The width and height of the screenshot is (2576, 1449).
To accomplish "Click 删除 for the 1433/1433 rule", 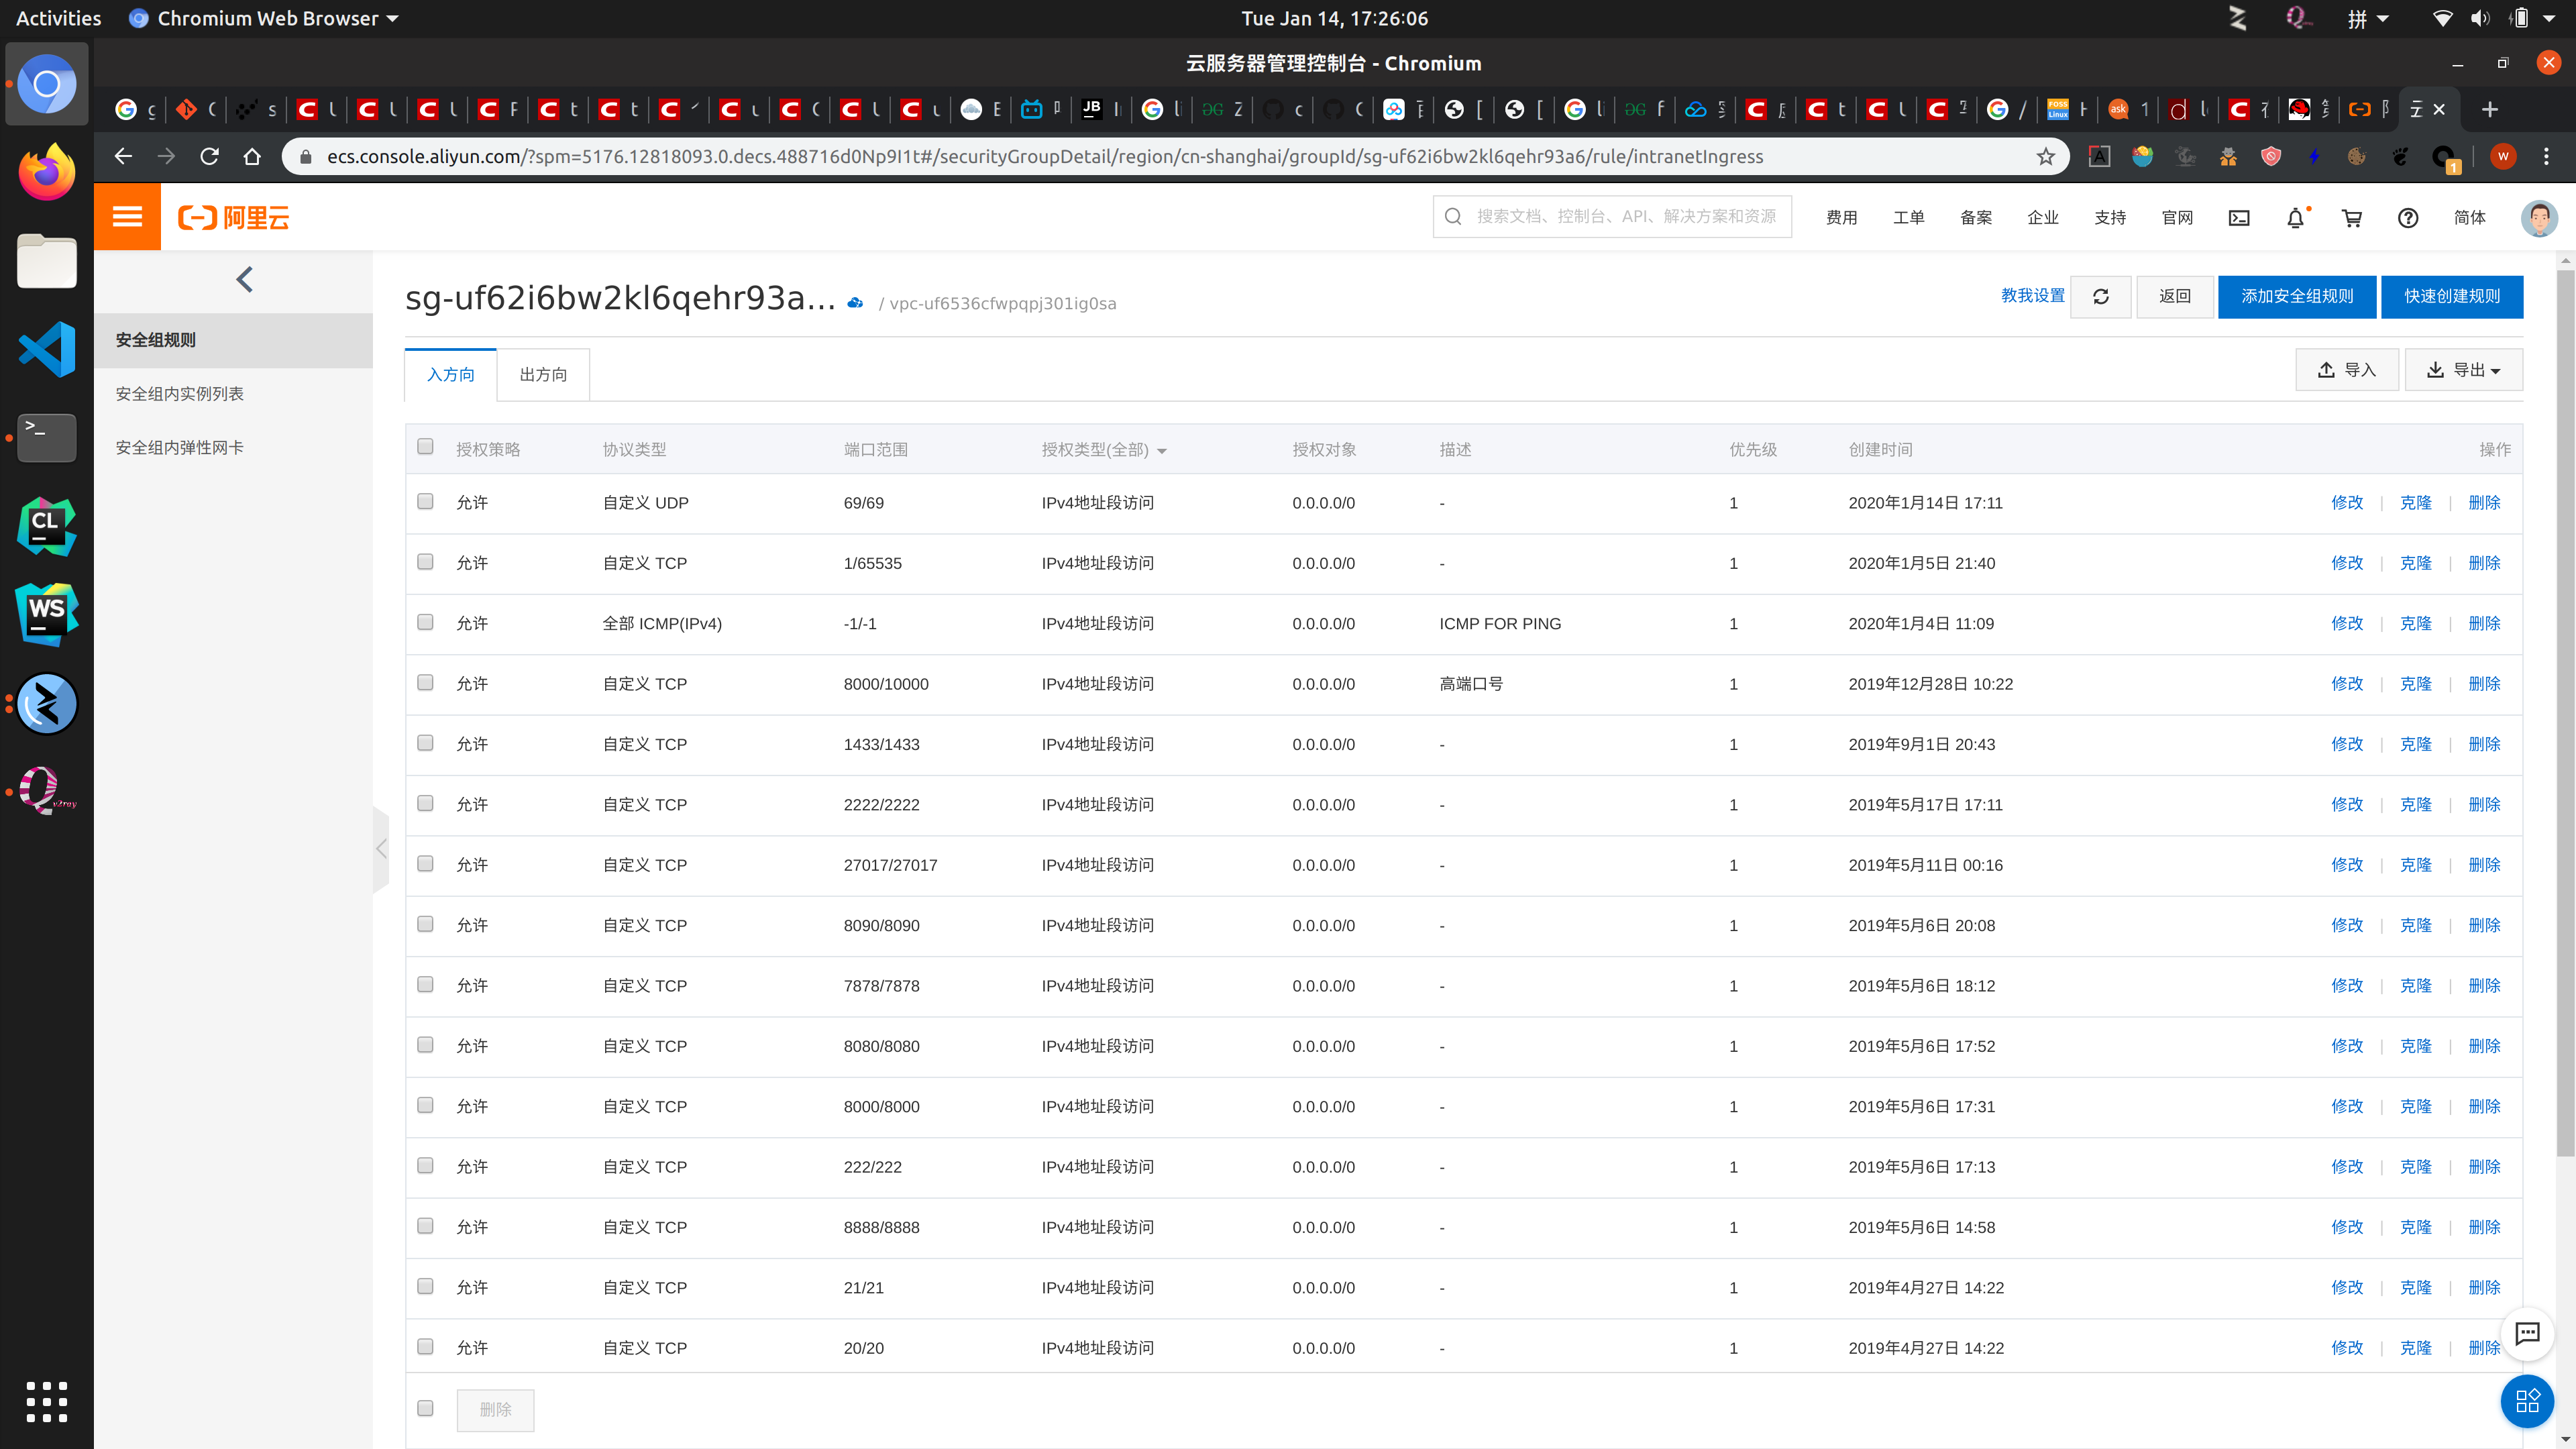I will [2484, 744].
